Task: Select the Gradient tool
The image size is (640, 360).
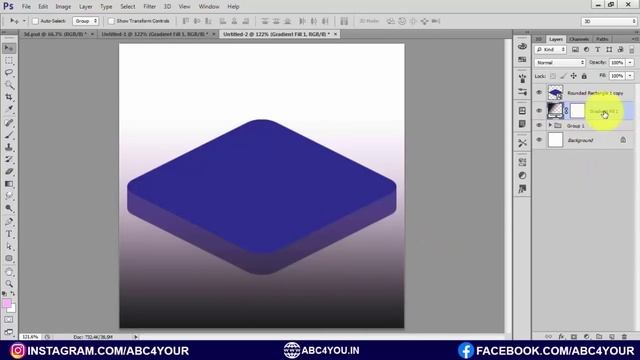Action: tap(9, 184)
